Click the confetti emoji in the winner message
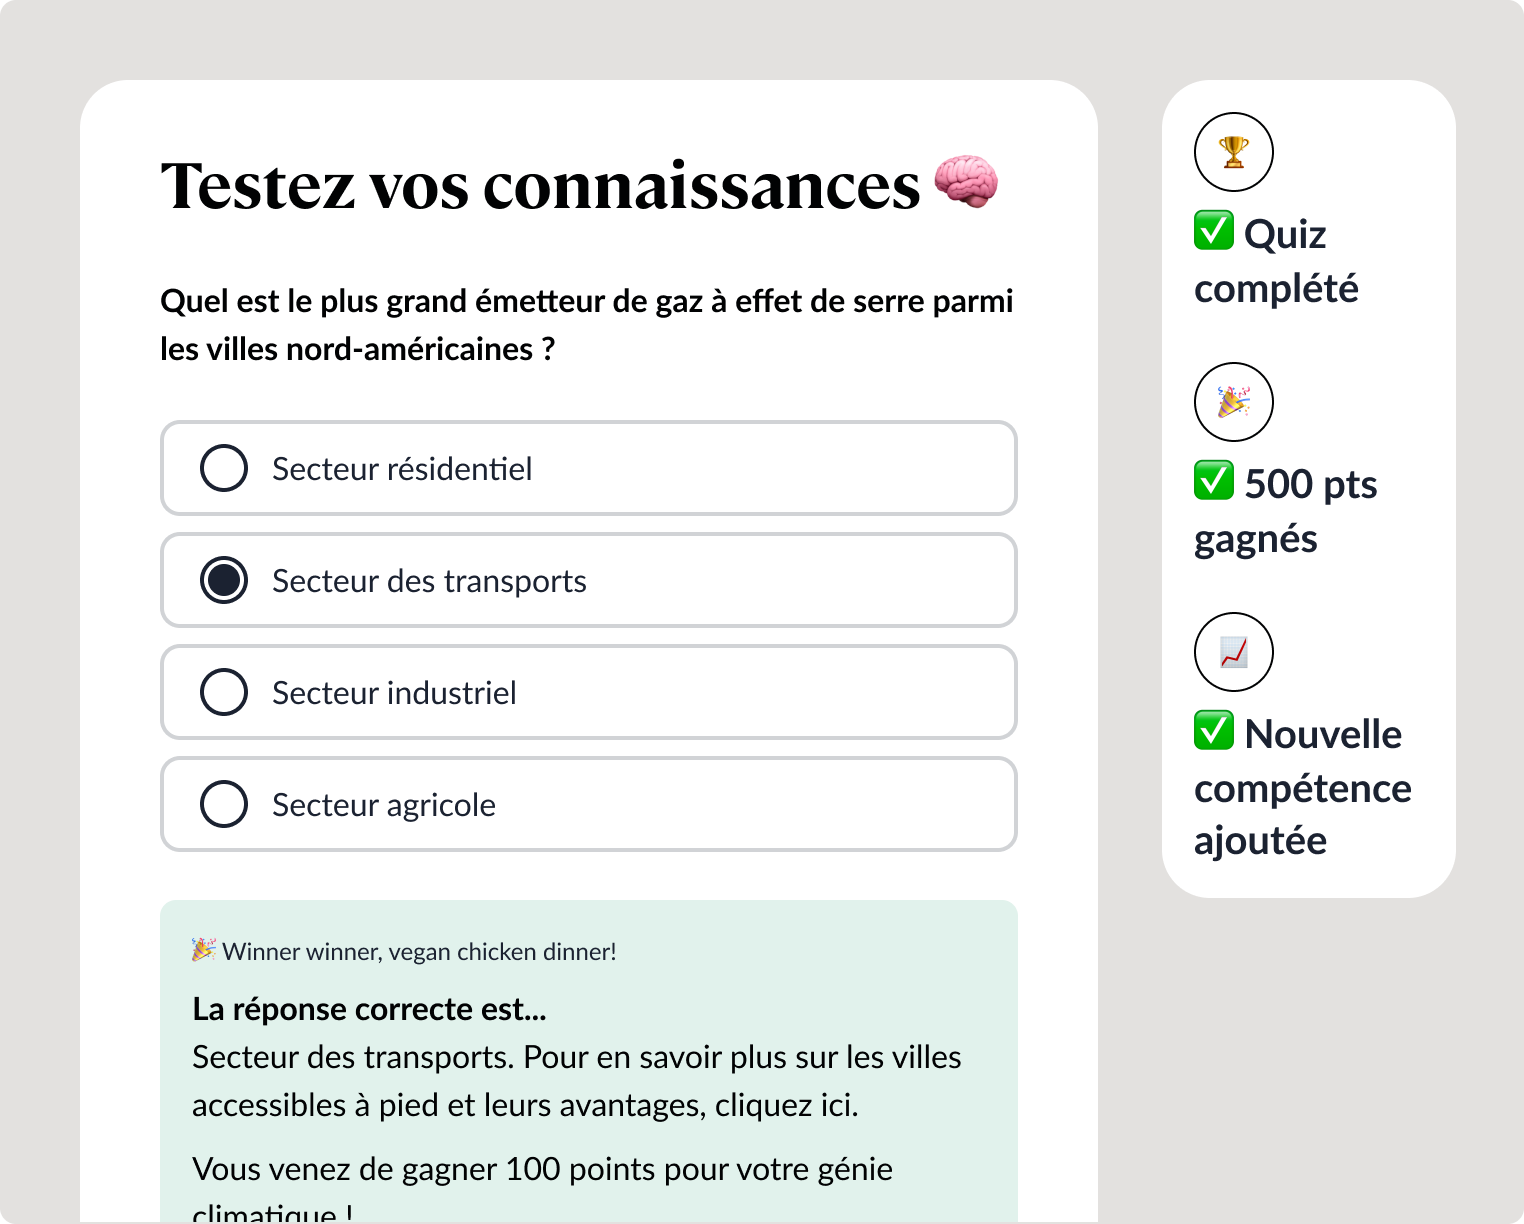This screenshot has height=1224, width=1524. point(204,950)
